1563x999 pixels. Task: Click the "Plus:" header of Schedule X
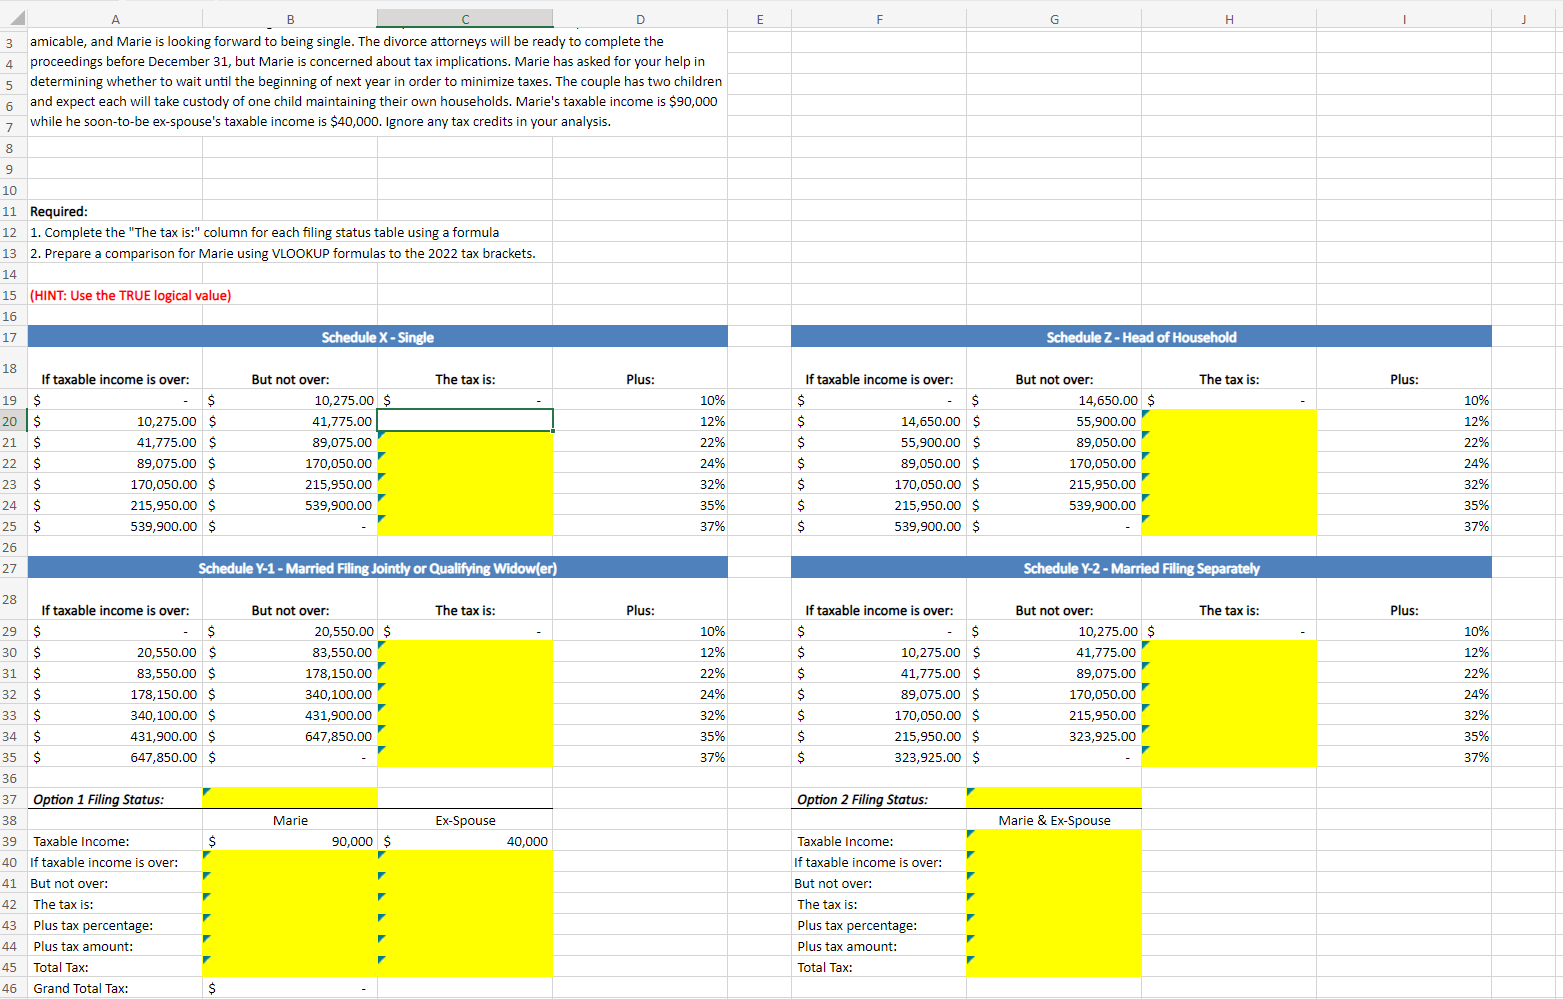640,379
